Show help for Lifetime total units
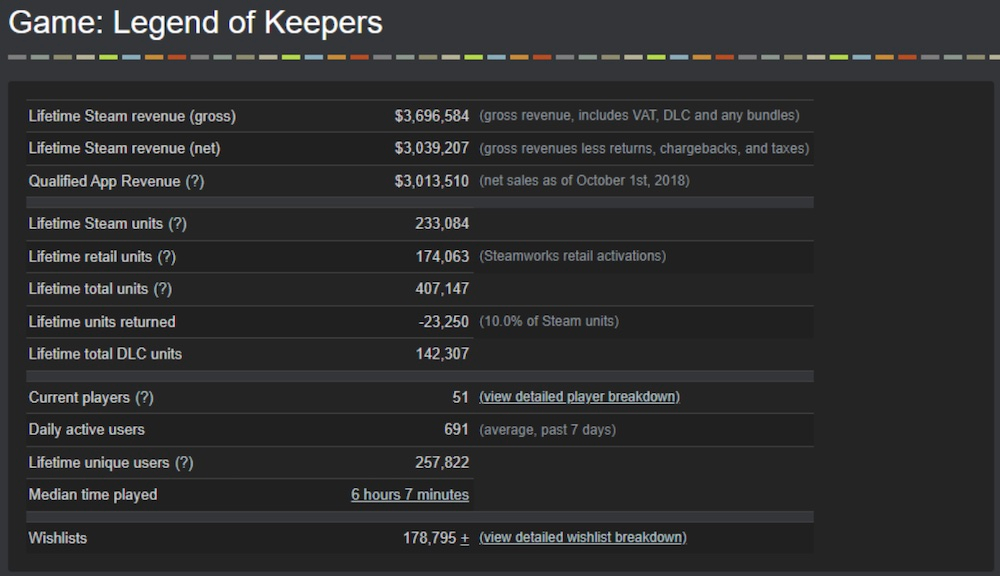 pos(162,289)
